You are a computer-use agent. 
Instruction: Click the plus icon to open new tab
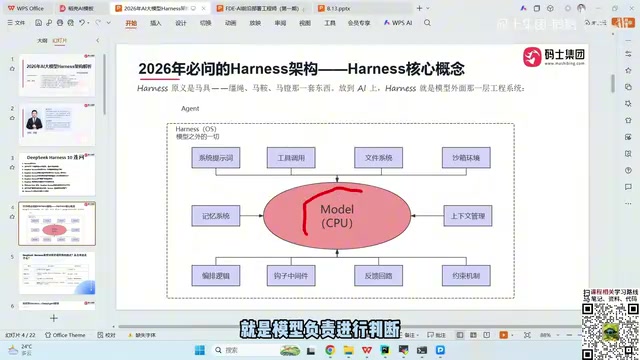419,8
